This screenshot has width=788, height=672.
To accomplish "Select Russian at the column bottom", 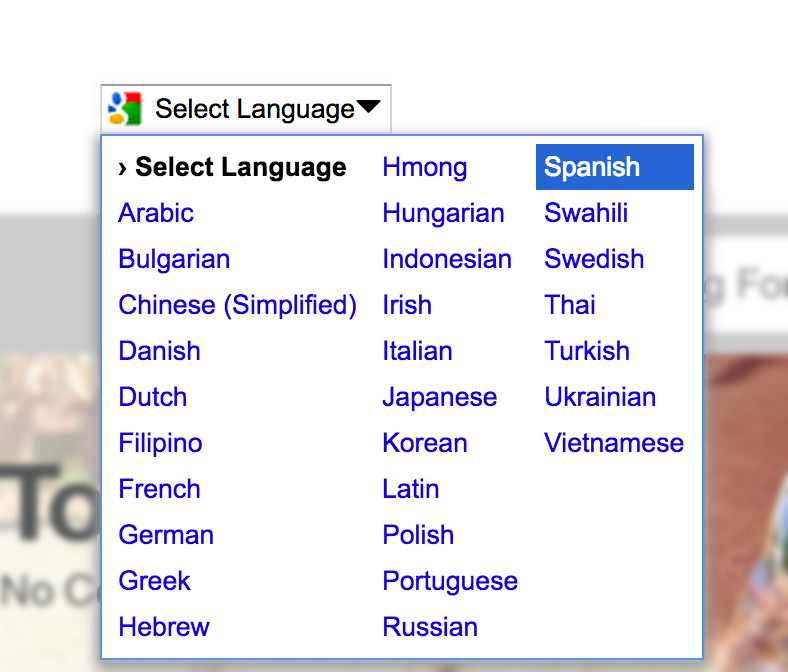I will pos(430,627).
